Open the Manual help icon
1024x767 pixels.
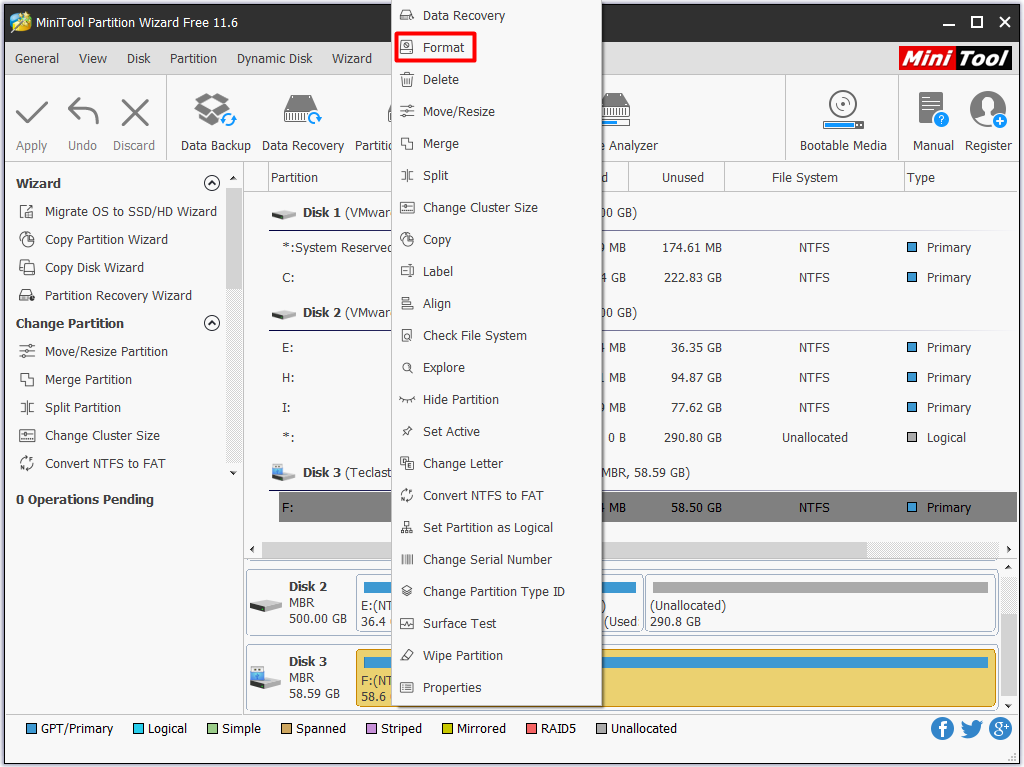coord(932,112)
